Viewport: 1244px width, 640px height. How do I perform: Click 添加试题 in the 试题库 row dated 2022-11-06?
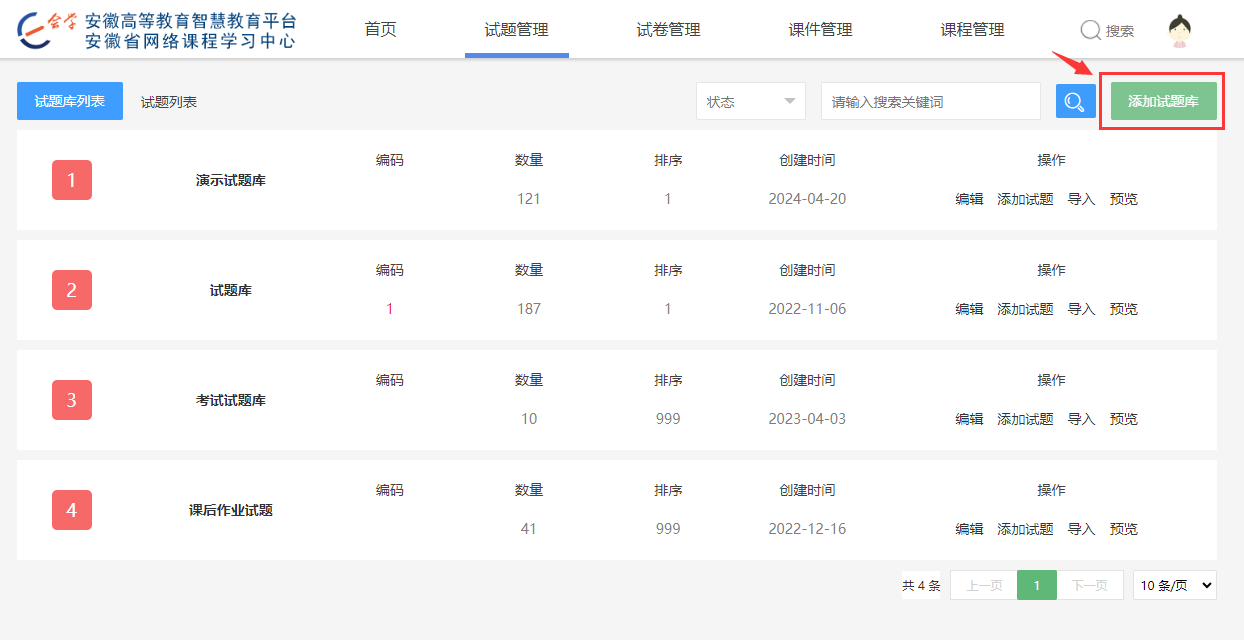(1026, 309)
